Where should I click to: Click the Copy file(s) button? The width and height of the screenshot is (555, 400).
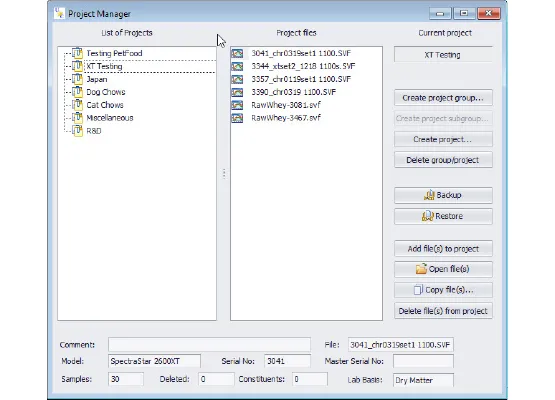coord(443,290)
